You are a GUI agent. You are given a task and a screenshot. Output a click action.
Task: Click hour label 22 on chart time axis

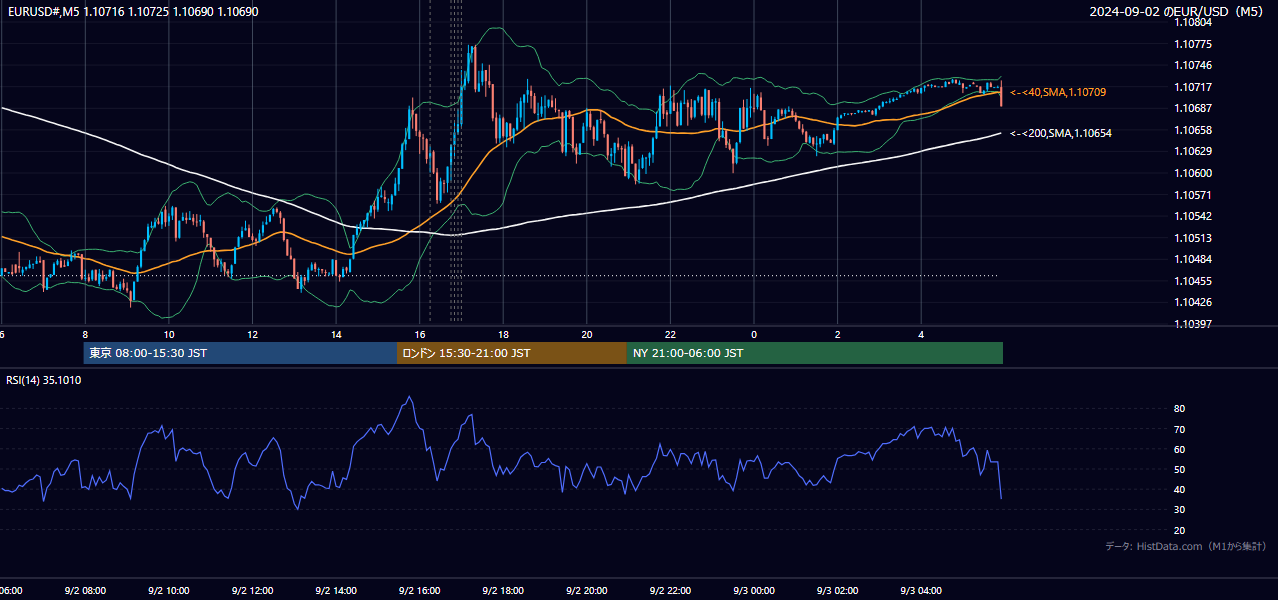point(670,334)
